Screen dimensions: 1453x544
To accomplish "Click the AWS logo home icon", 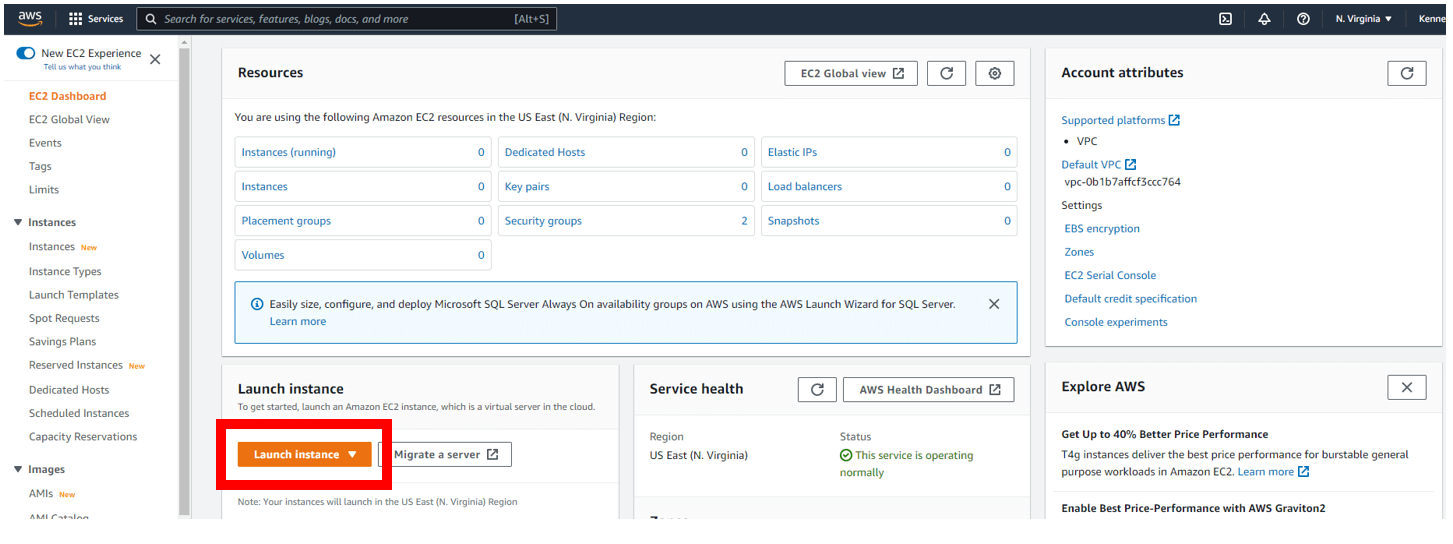I will tap(30, 18).
